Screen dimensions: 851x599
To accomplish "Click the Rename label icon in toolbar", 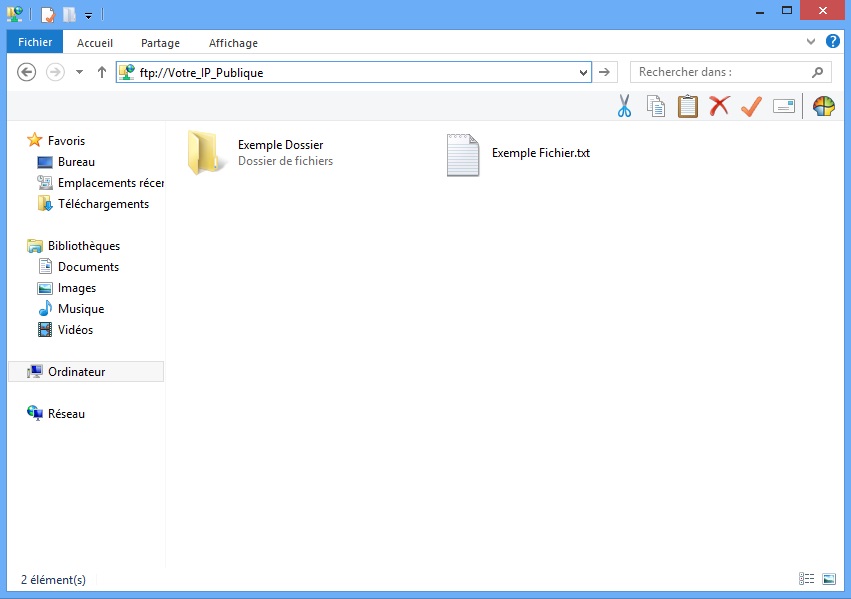I will pyautogui.click(x=784, y=106).
